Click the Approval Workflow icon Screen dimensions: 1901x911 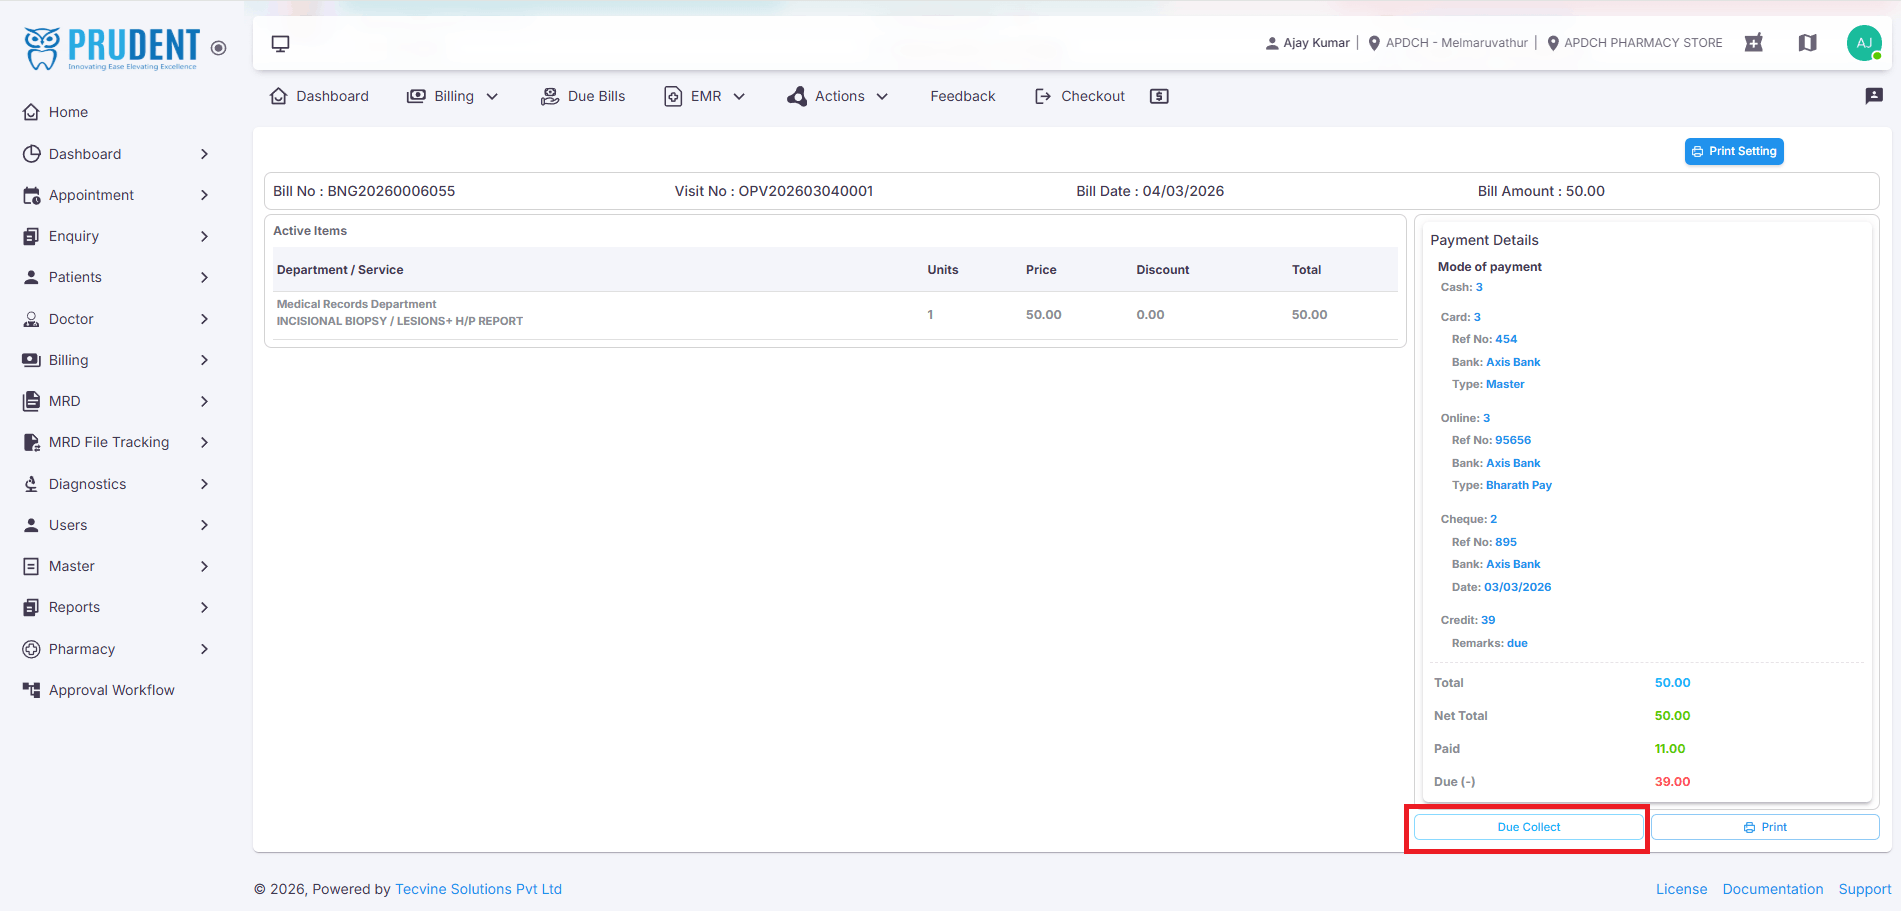click(31, 690)
